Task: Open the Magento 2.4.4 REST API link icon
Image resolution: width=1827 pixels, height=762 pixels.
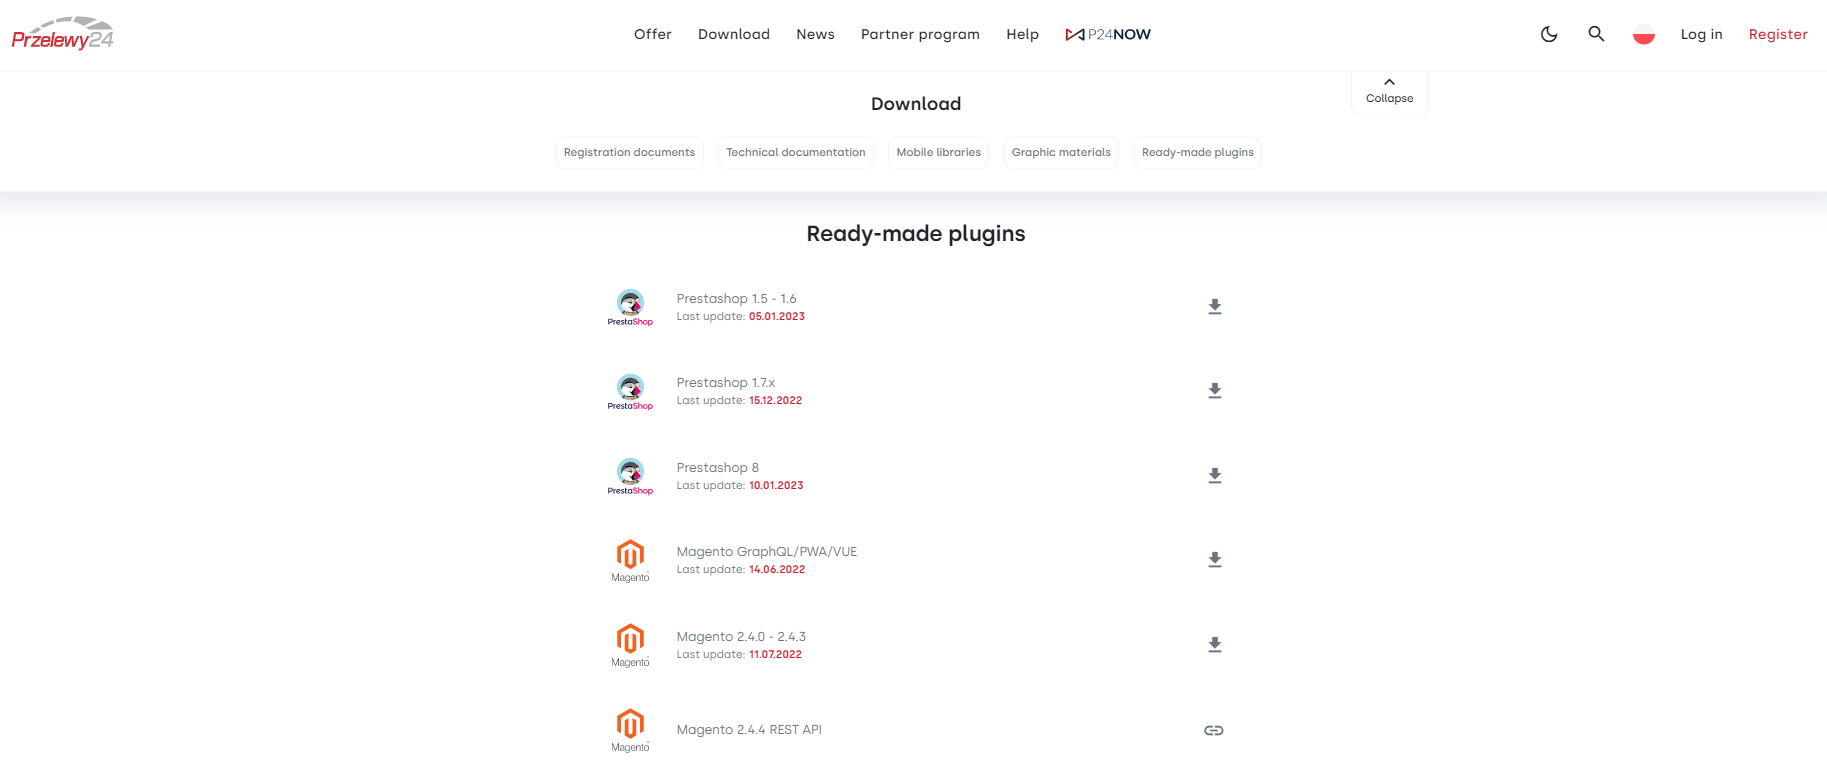Action: point(1213,730)
